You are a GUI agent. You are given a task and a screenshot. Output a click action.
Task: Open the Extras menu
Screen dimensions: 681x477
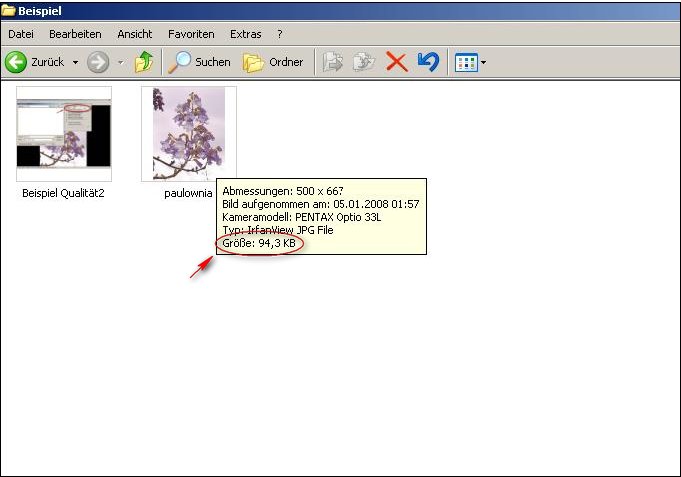point(245,34)
